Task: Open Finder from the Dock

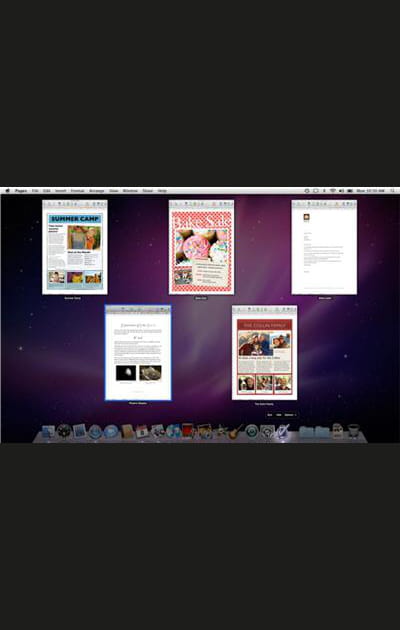Action: click(48, 431)
